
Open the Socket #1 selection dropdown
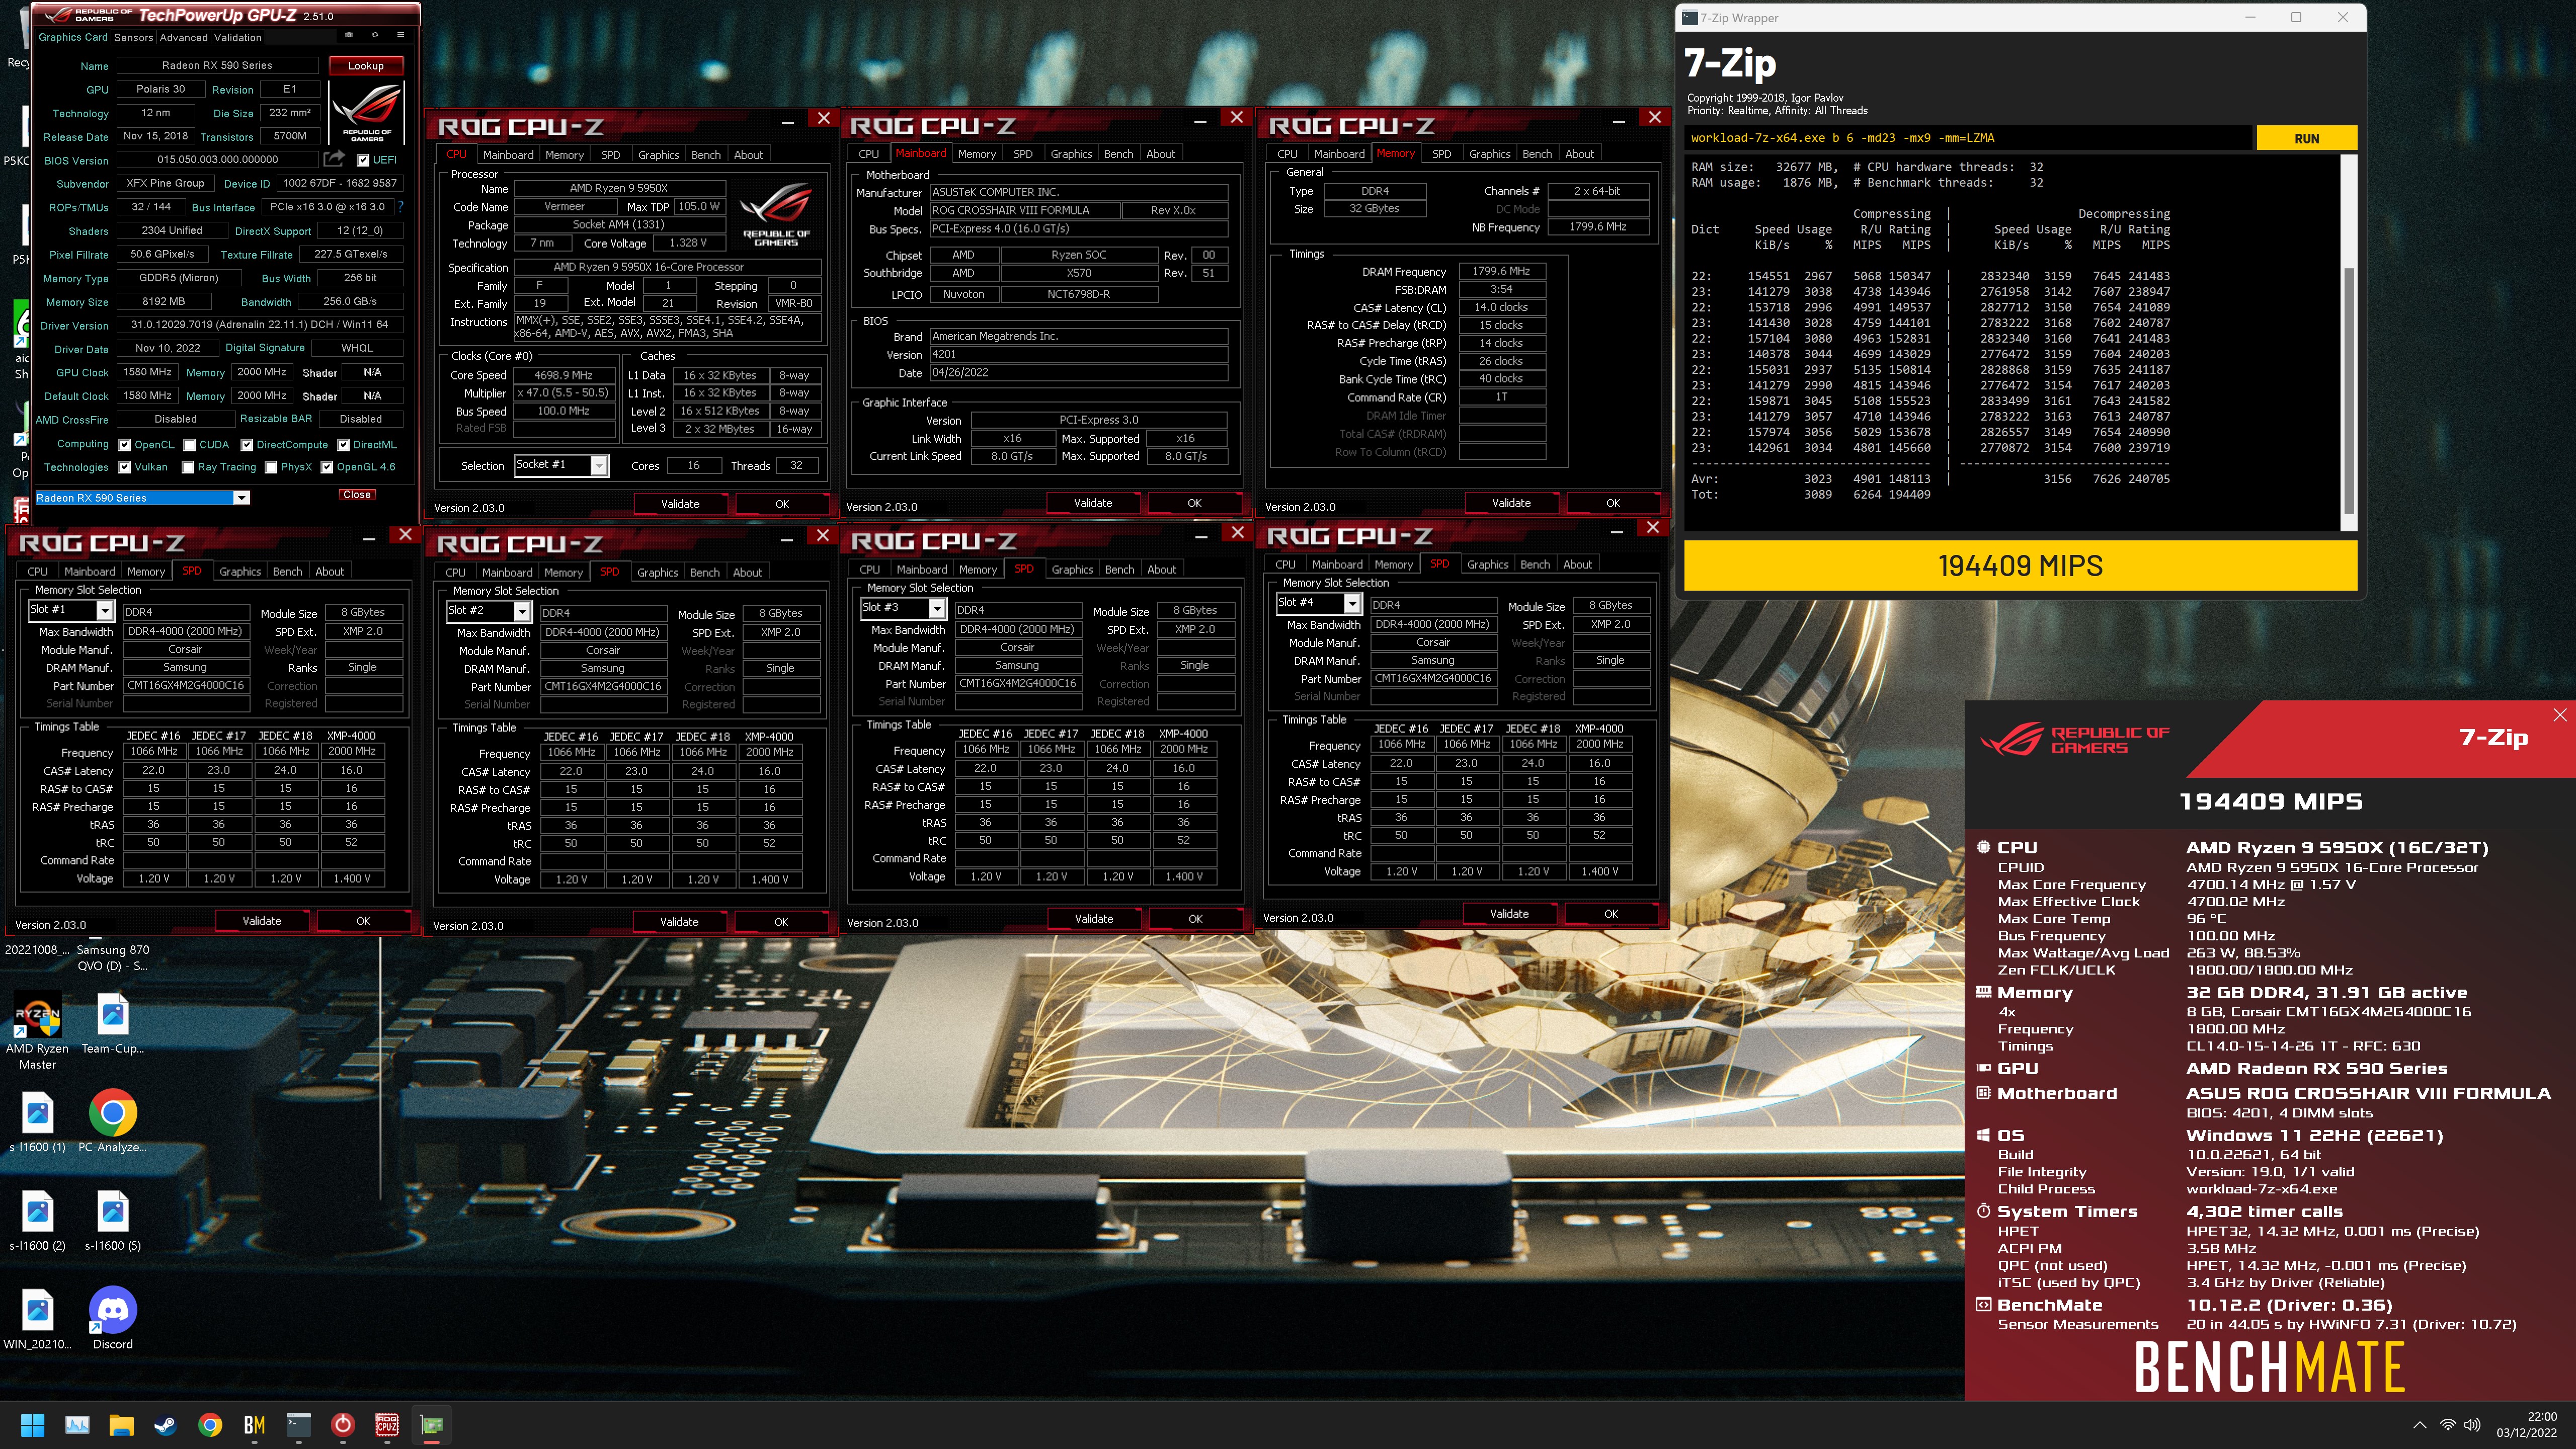[x=561, y=465]
